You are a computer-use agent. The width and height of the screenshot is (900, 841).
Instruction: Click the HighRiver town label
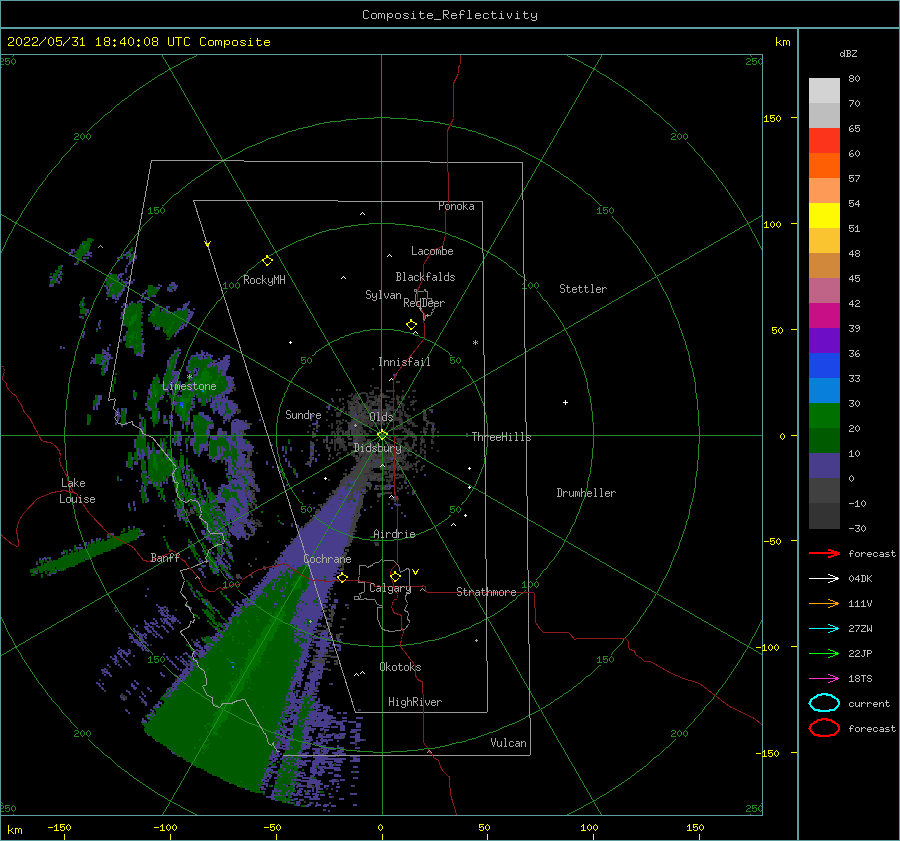tap(415, 702)
